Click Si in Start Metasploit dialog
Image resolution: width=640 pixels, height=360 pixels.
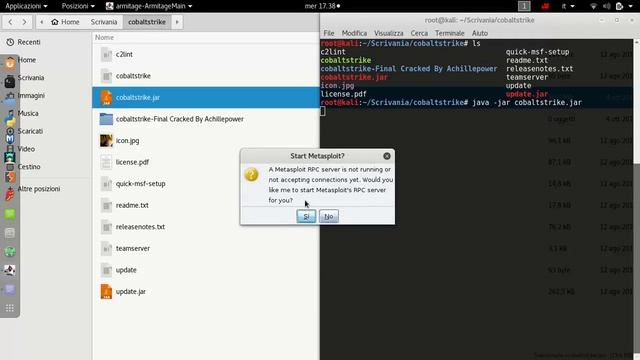306,216
